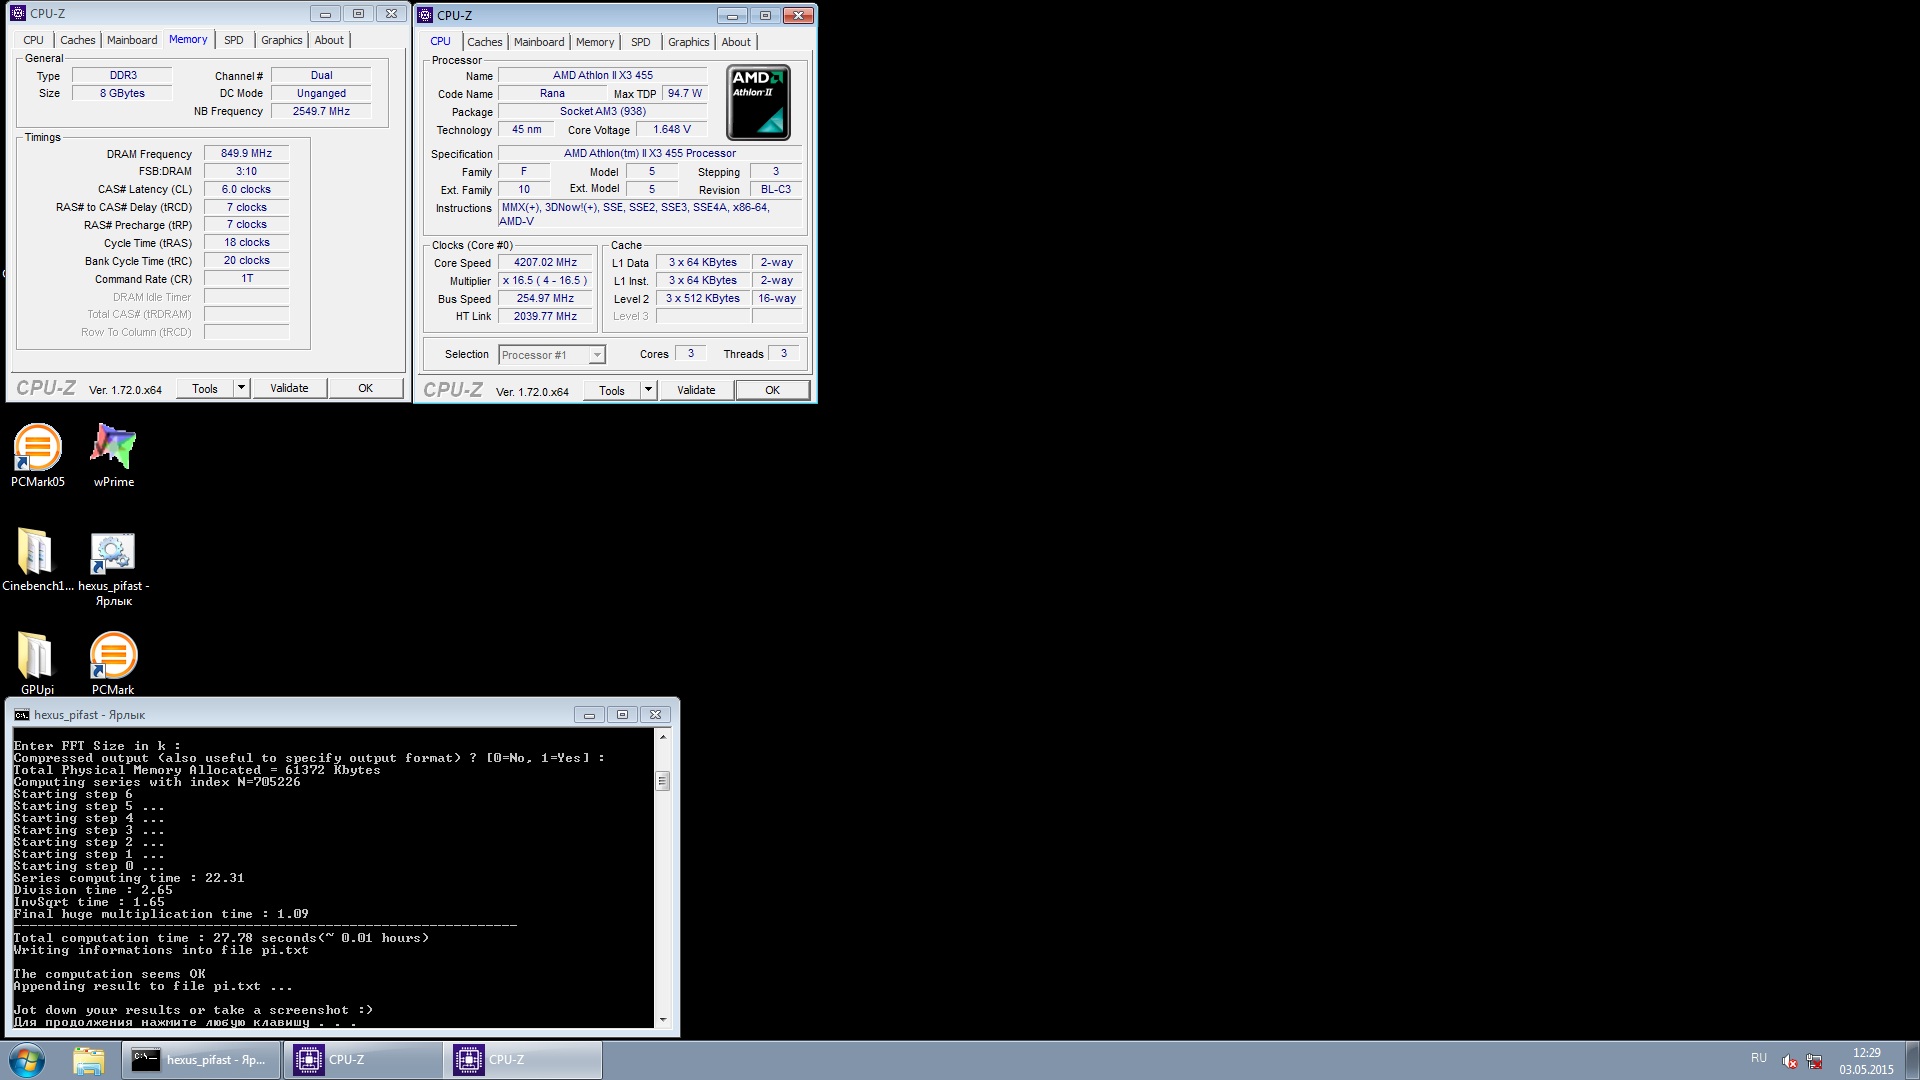Click Tools button in CPU window
The width and height of the screenshot is (1920, 1080).
(x=612, y=390)
